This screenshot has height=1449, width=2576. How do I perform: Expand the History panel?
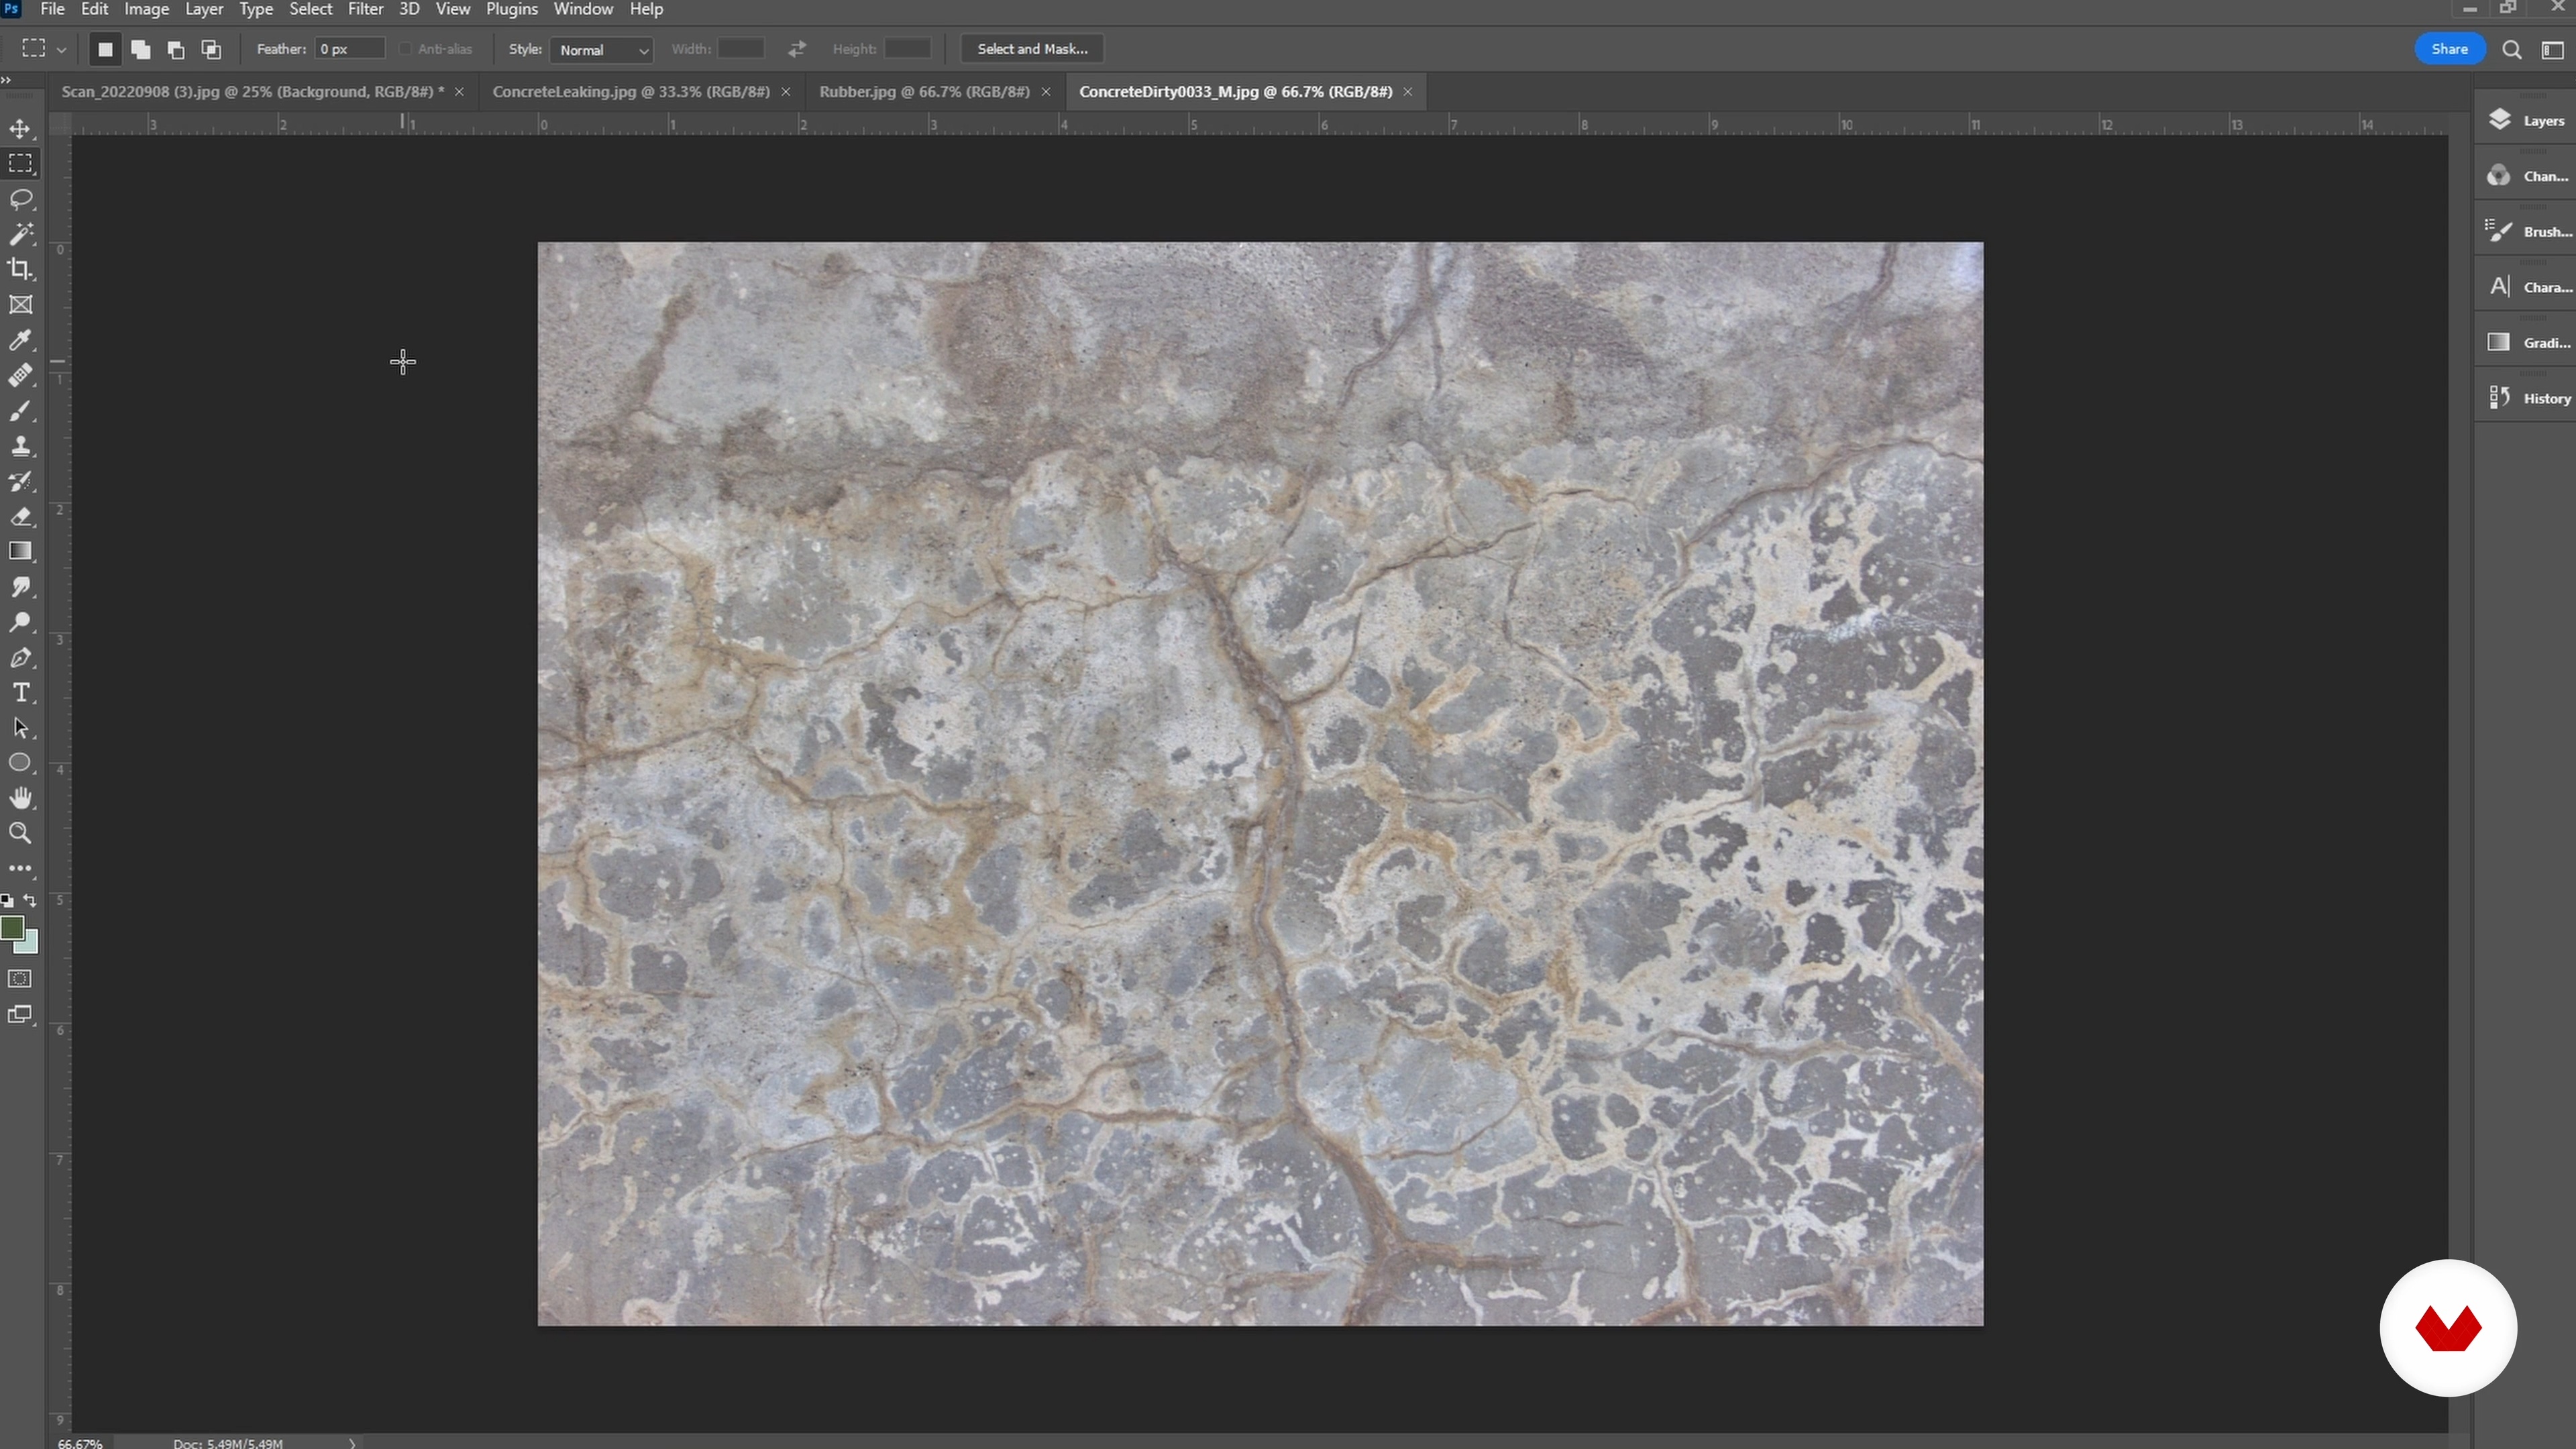(x=2526, y=398)
